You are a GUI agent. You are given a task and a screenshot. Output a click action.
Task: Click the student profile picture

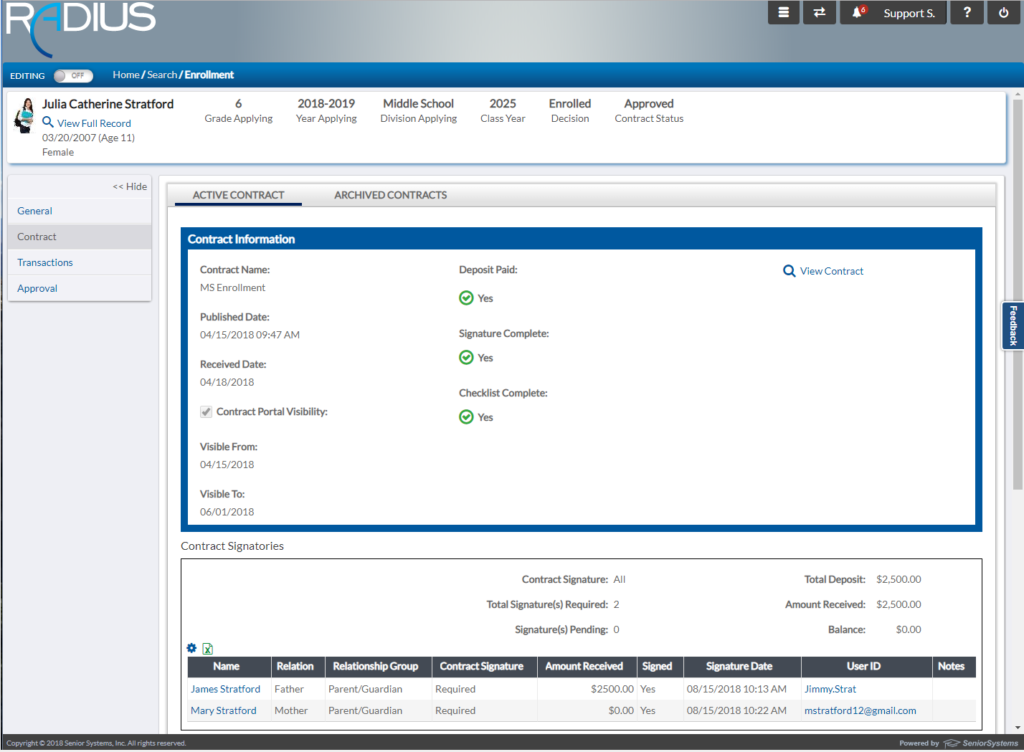click(x=25, y=116)
